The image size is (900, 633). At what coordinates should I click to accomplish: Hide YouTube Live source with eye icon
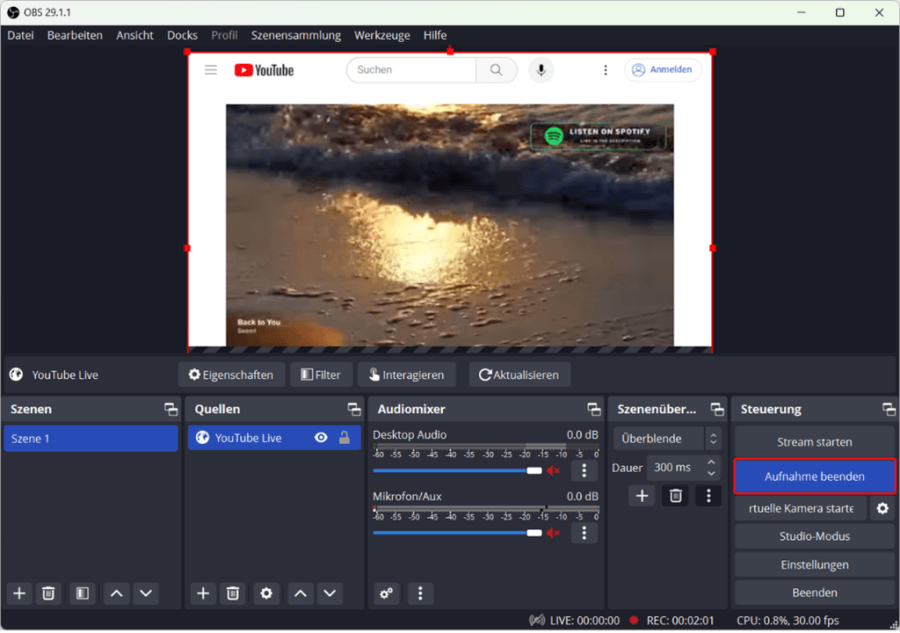click(321, 438)
